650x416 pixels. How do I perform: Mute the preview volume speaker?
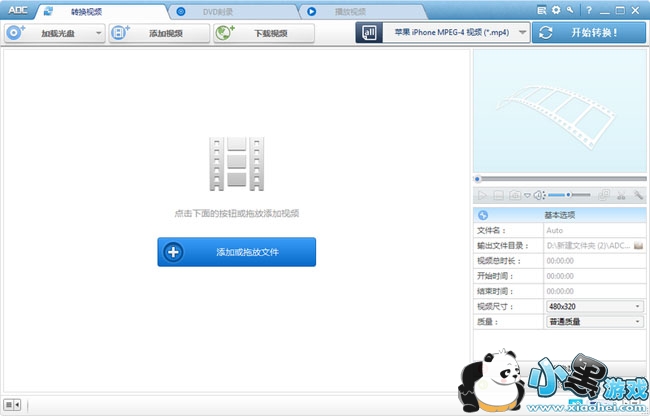click(x=539, y=195)
